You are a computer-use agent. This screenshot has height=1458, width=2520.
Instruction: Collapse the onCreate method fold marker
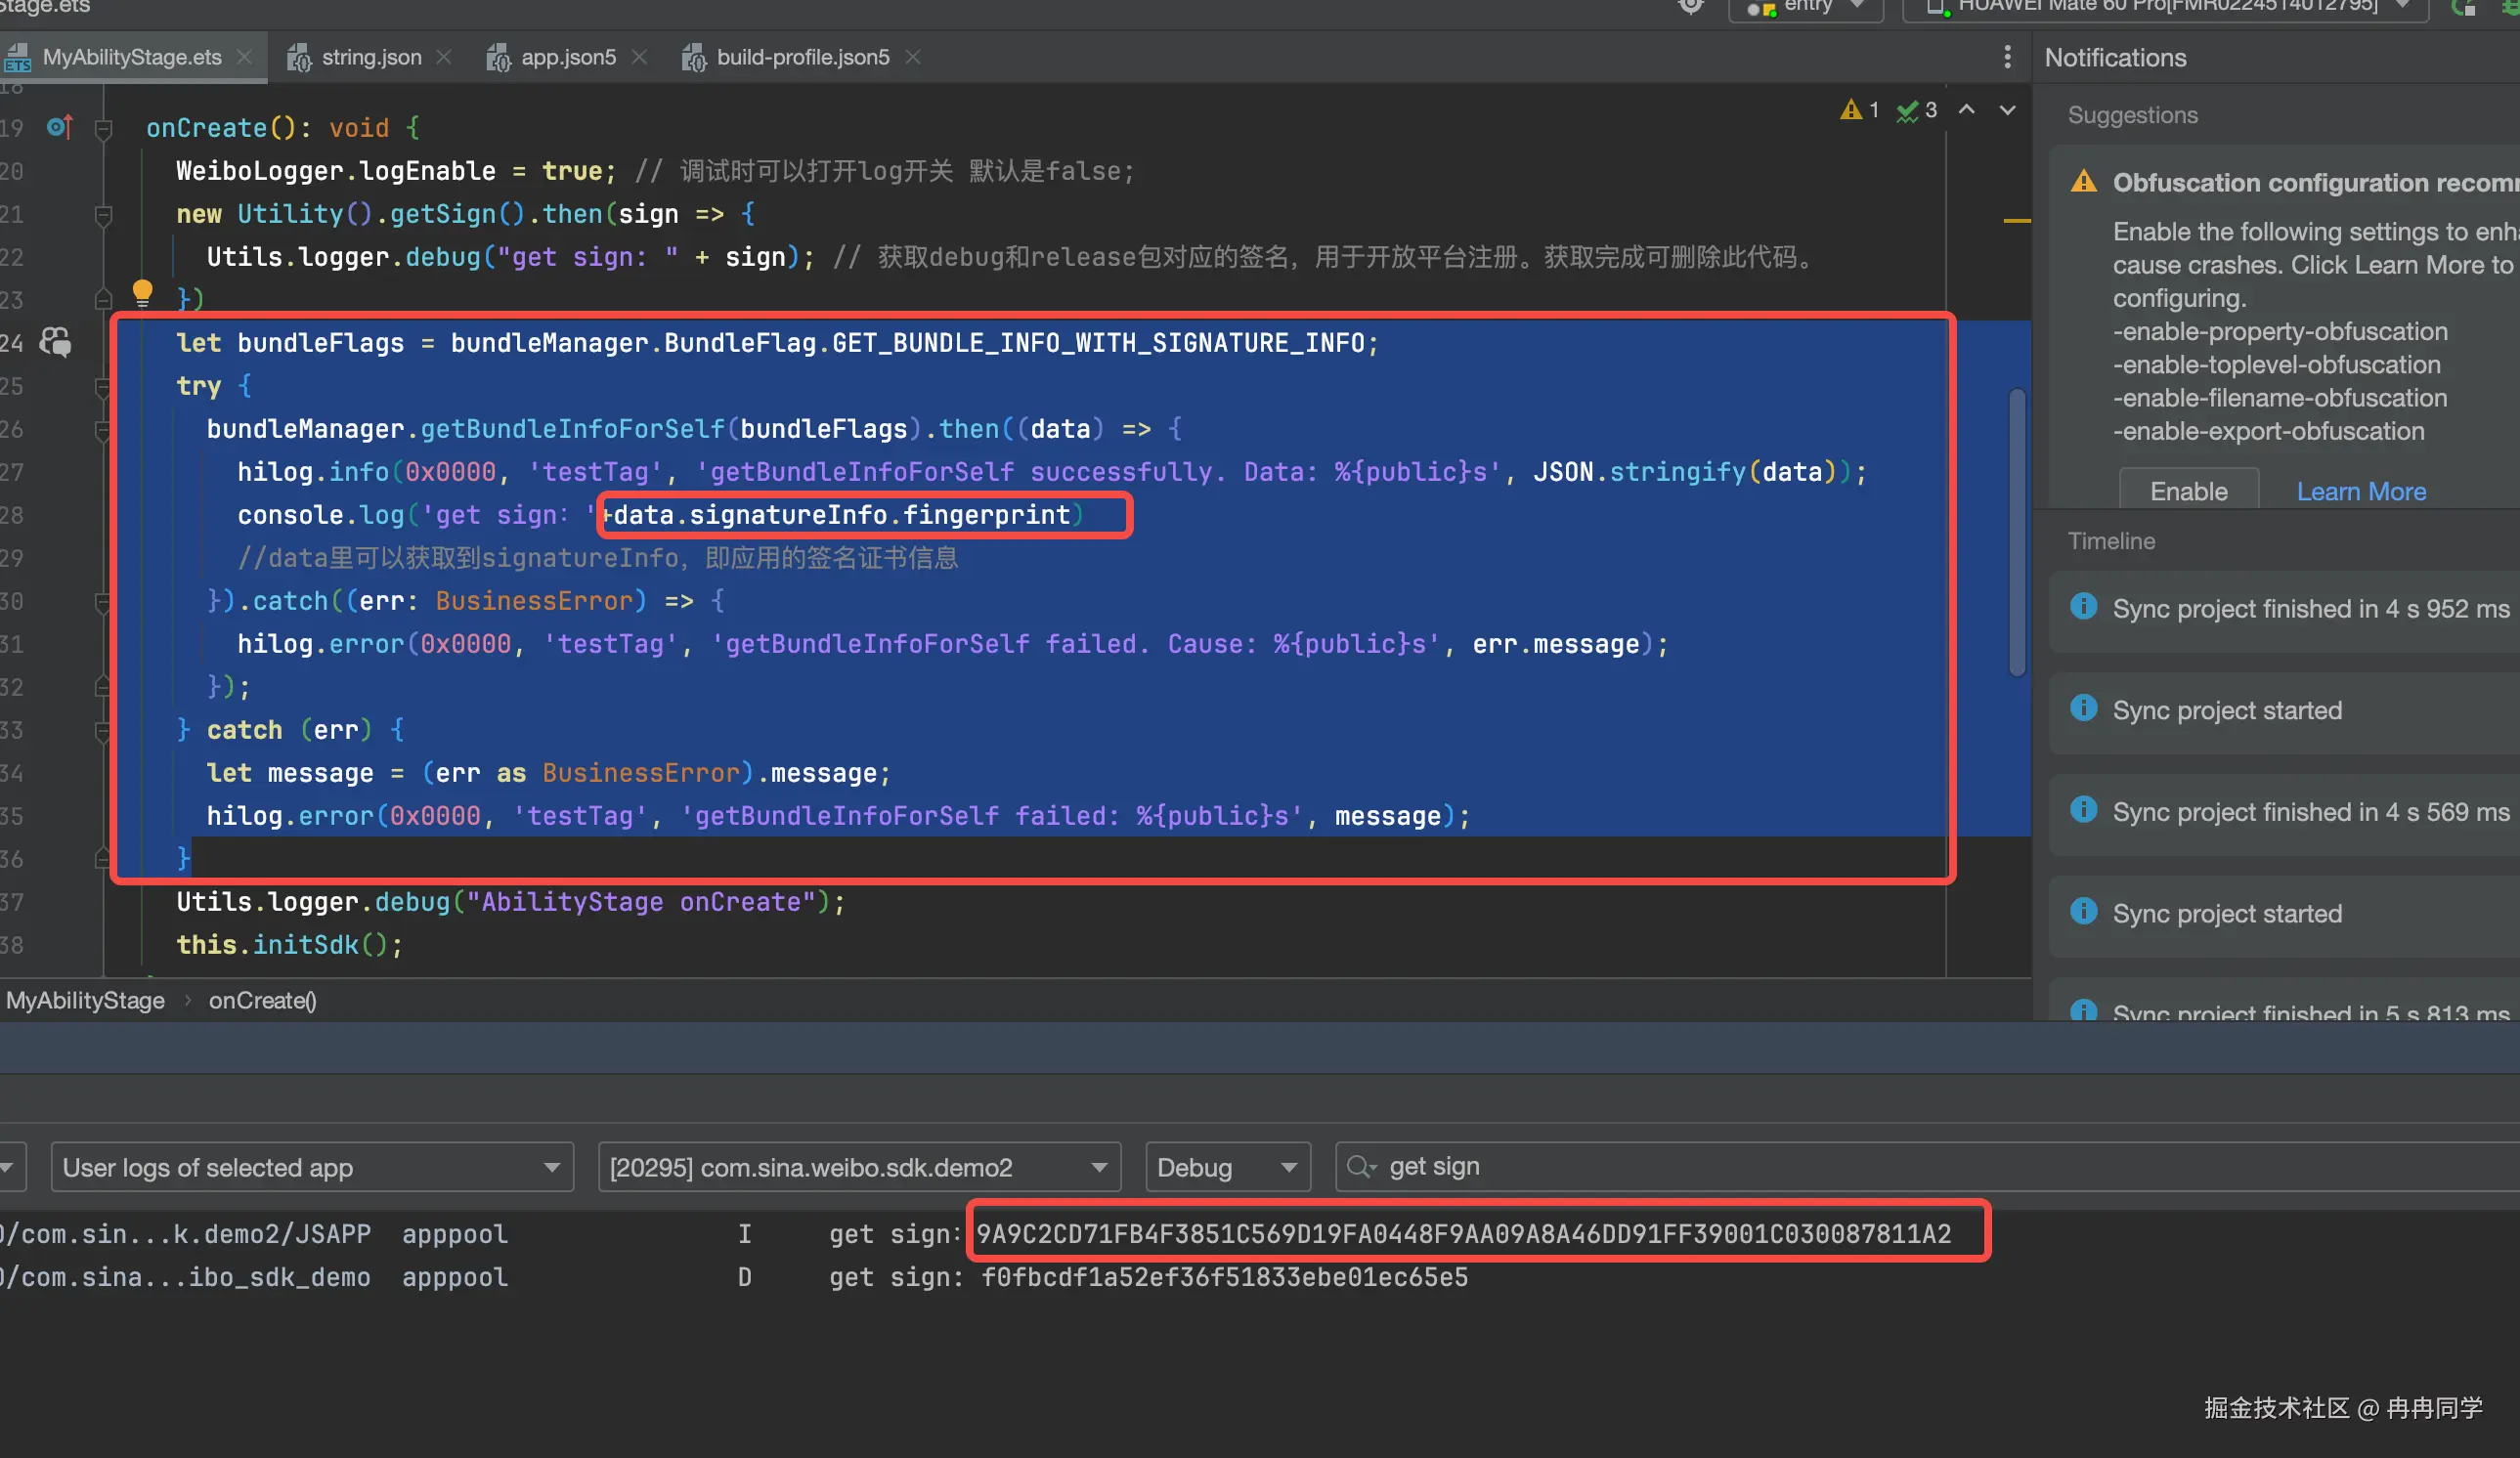click(x=103, y=129)
